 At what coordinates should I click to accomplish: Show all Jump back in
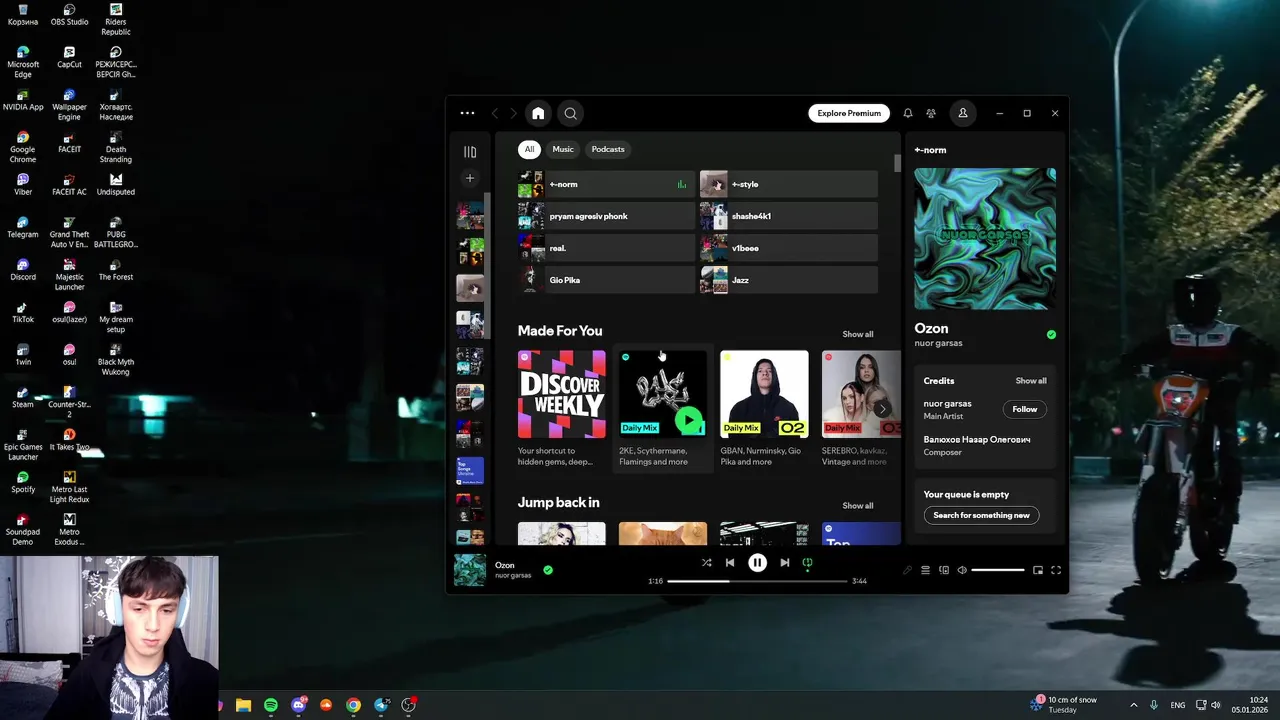point(857,506)
